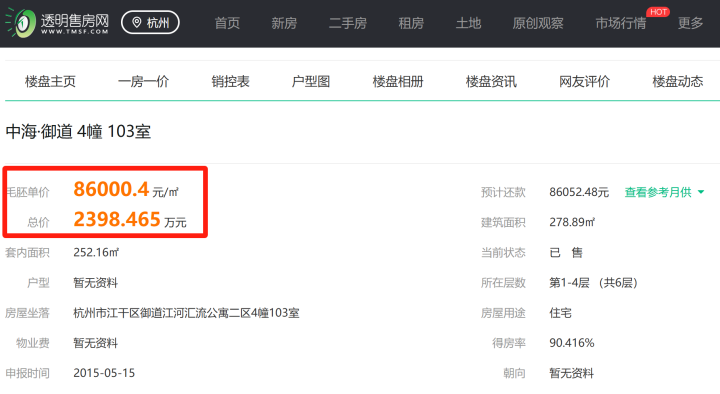Select the 所在层数 value 第1-4层 (共6层)
Screen dimensions: 720x394
(x=593, y=283)
